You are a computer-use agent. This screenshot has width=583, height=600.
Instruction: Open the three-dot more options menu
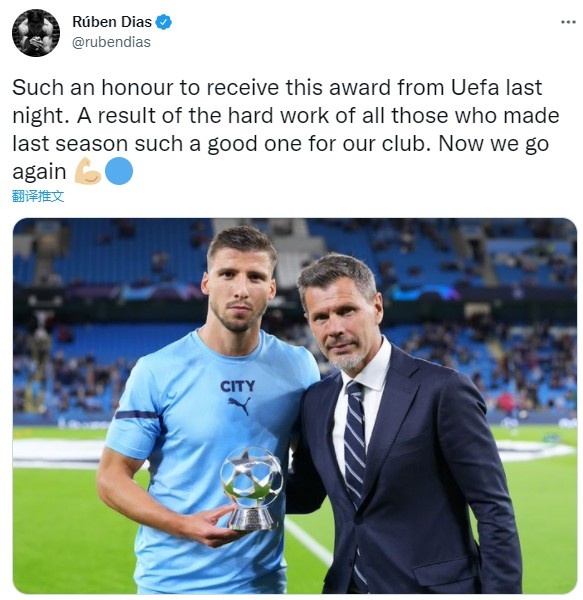568,22
